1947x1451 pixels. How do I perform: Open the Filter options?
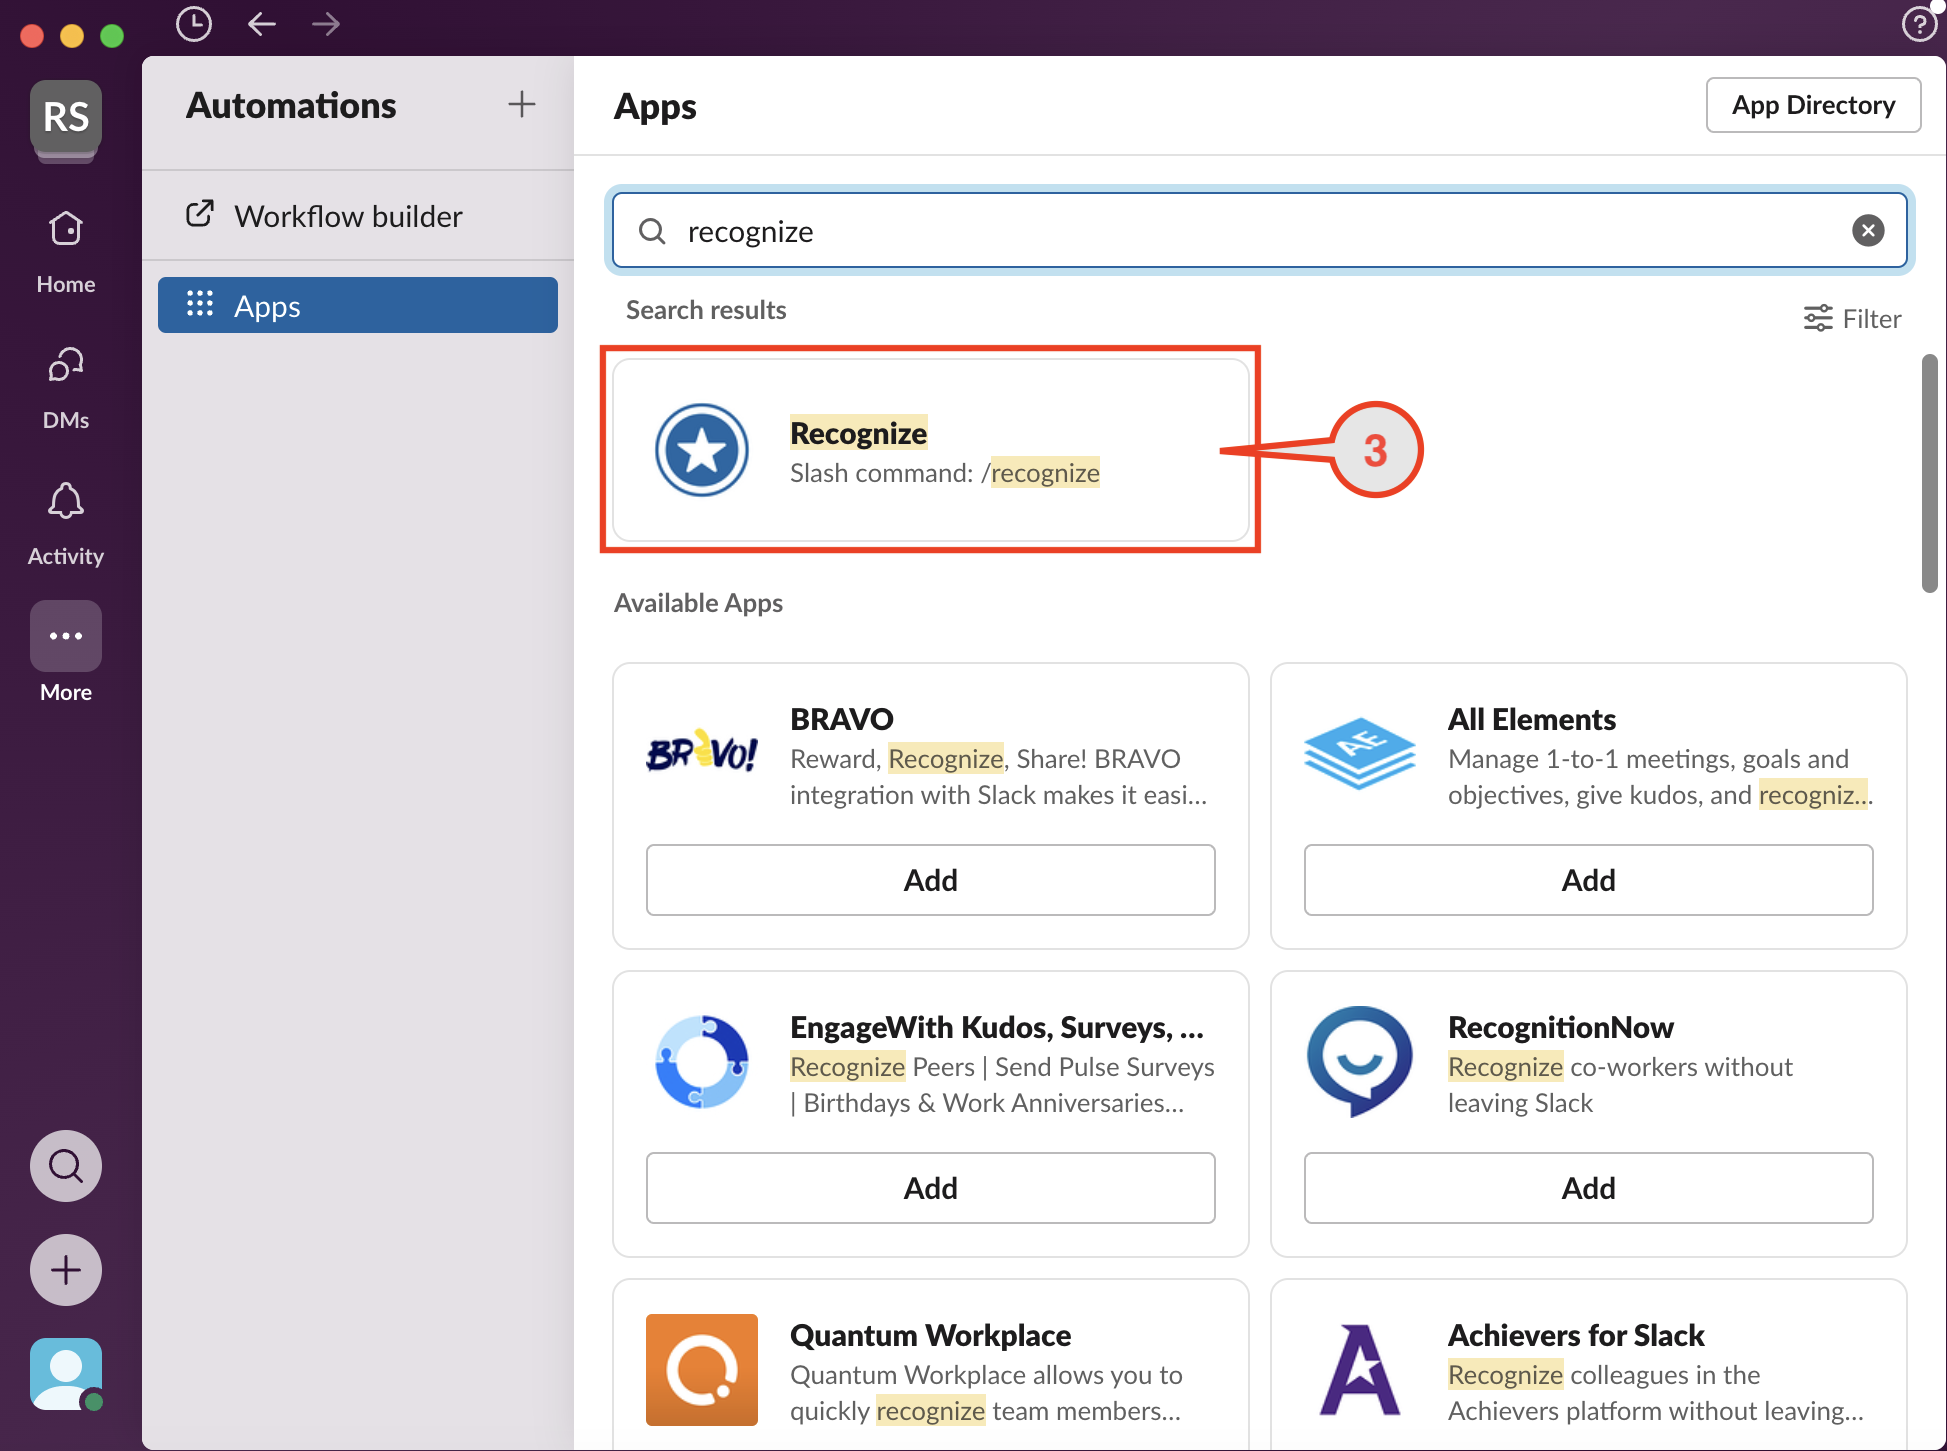(1852, 319)
